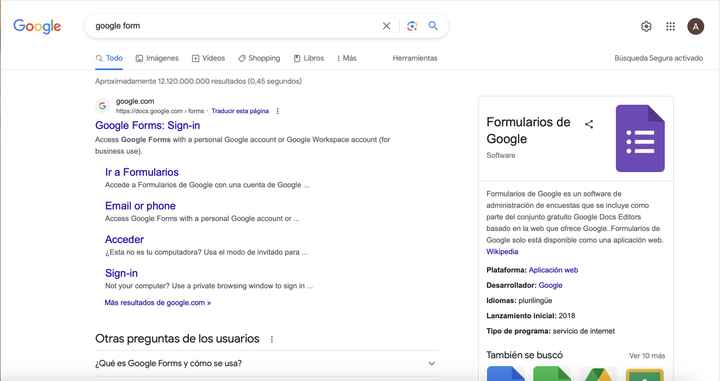Click the Otras preguntas de los usuarios heading

(x=177, y=339)
